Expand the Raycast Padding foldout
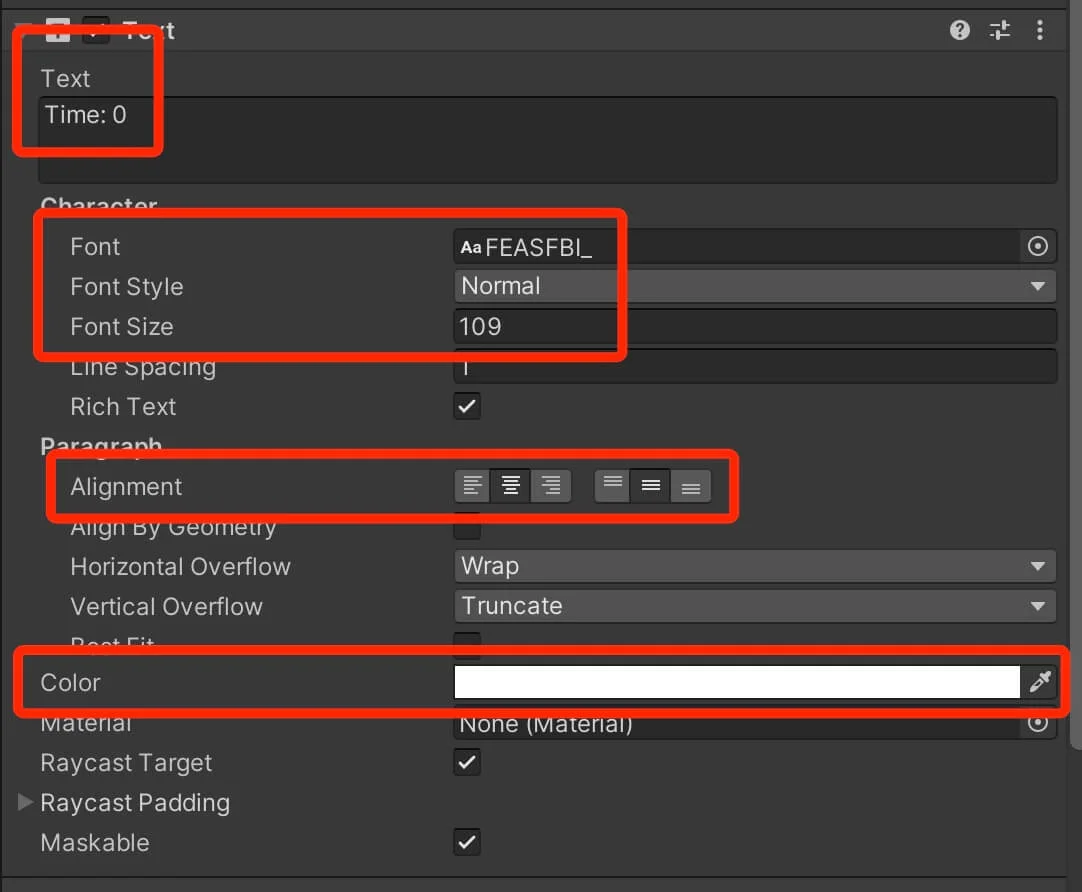 tap(26, 802)
